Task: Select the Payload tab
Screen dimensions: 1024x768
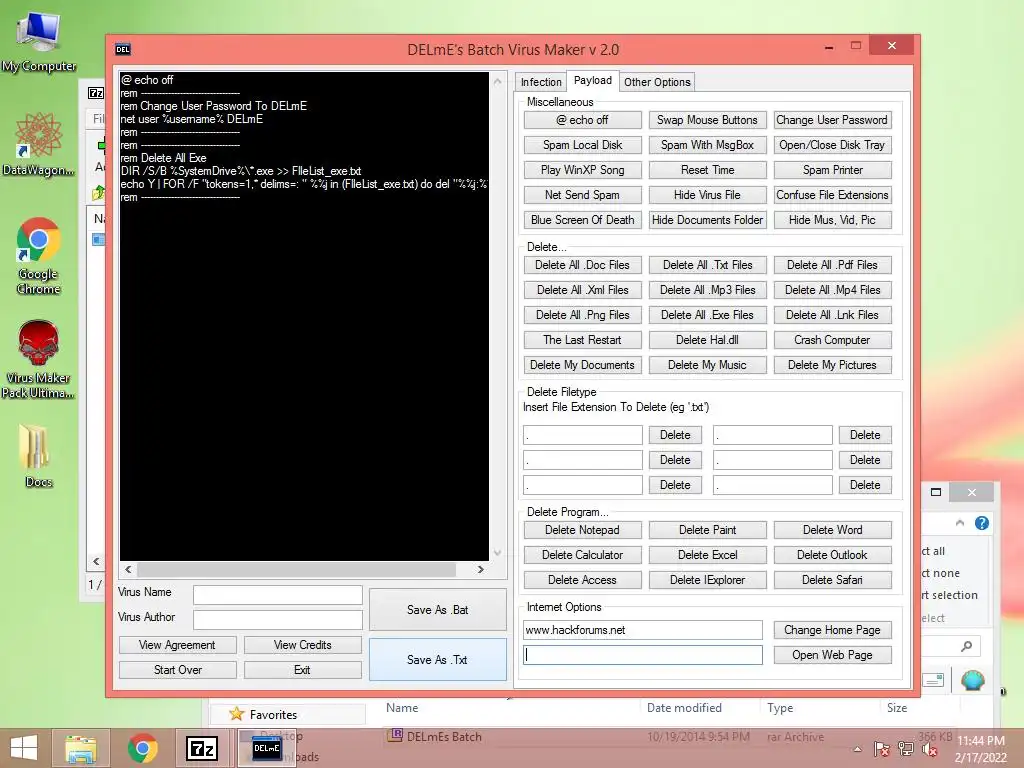Action: tap(593, 80)
